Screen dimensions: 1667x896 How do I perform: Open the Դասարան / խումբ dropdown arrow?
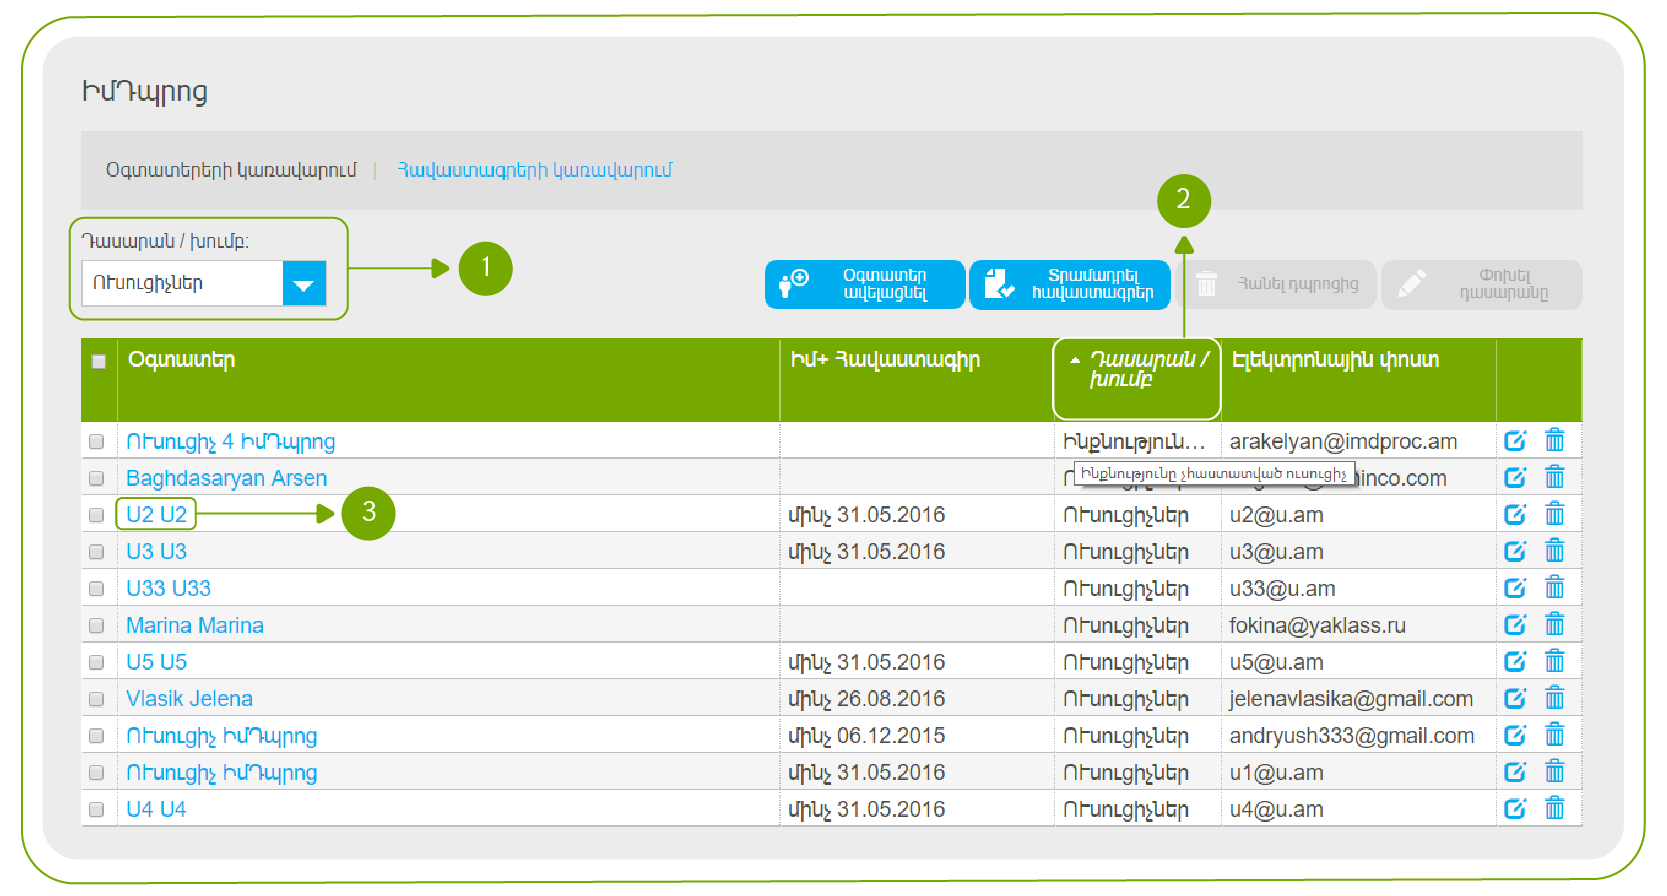point(304,284)
